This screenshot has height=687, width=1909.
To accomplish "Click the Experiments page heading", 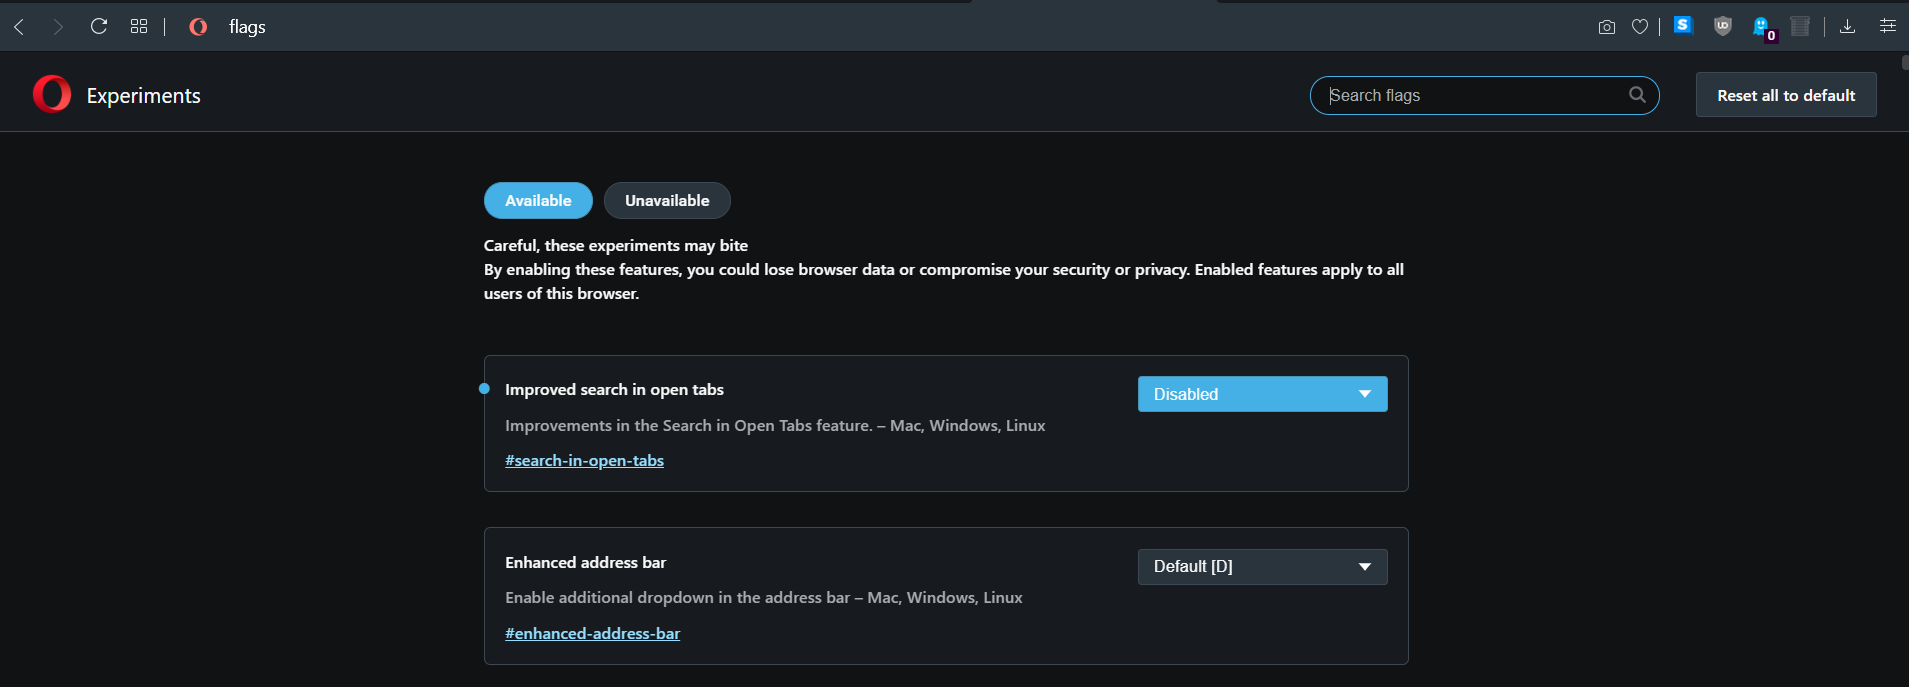I will click(x=144, y=96).
